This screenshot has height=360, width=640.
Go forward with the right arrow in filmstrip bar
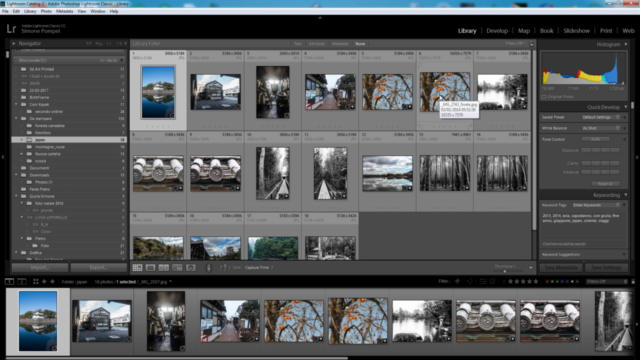(52, 282)
